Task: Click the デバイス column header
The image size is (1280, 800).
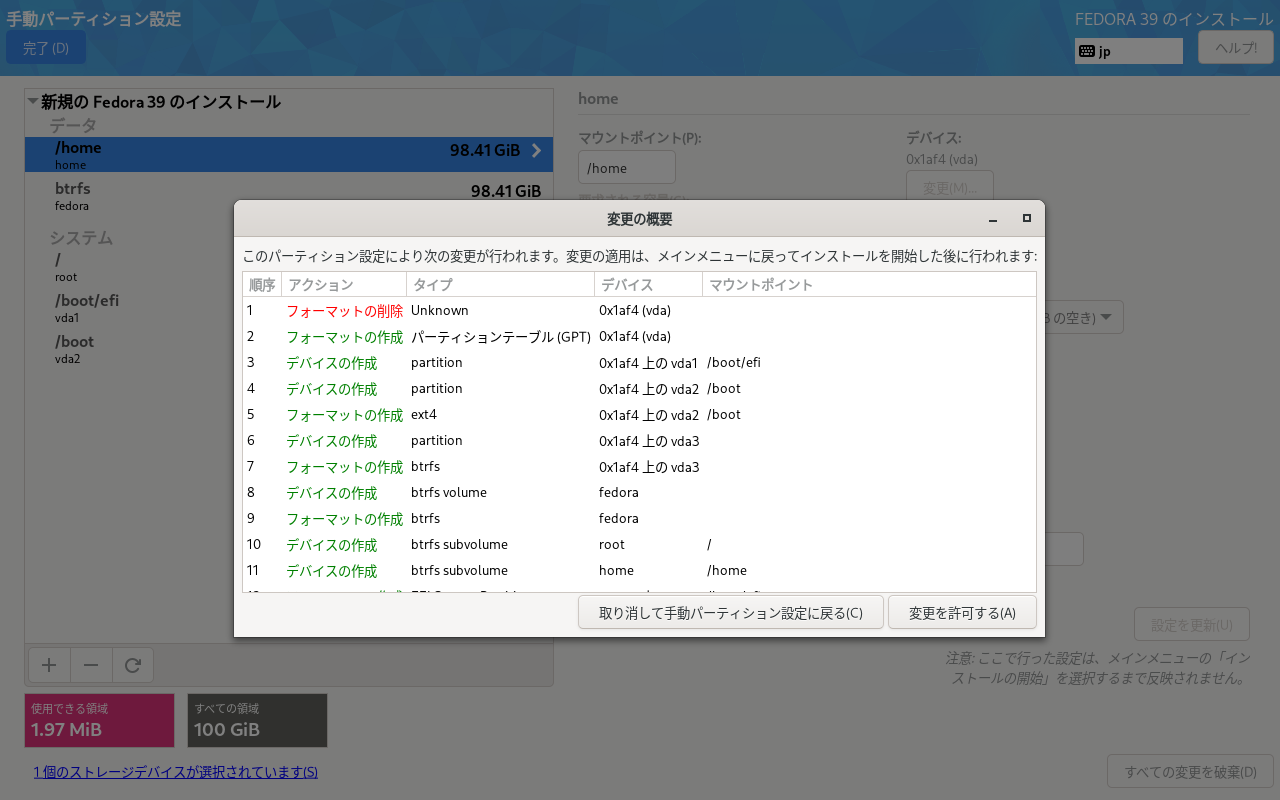Action: 648,285
